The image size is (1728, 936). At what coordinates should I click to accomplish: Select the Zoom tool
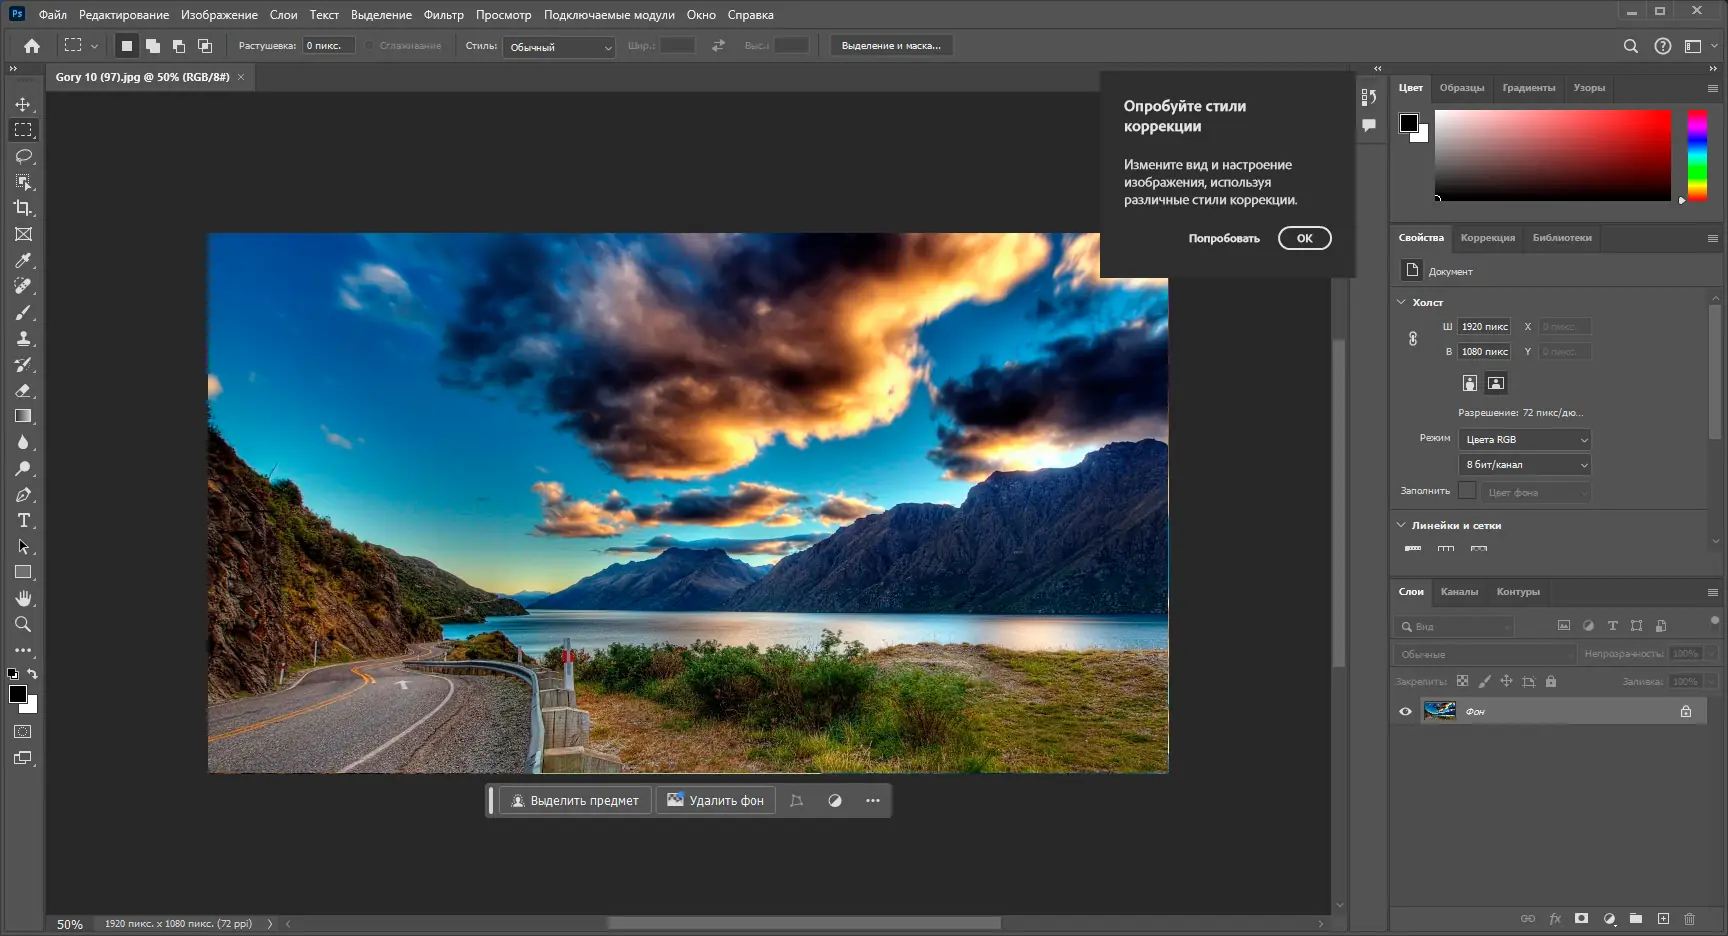click(23, 624)
